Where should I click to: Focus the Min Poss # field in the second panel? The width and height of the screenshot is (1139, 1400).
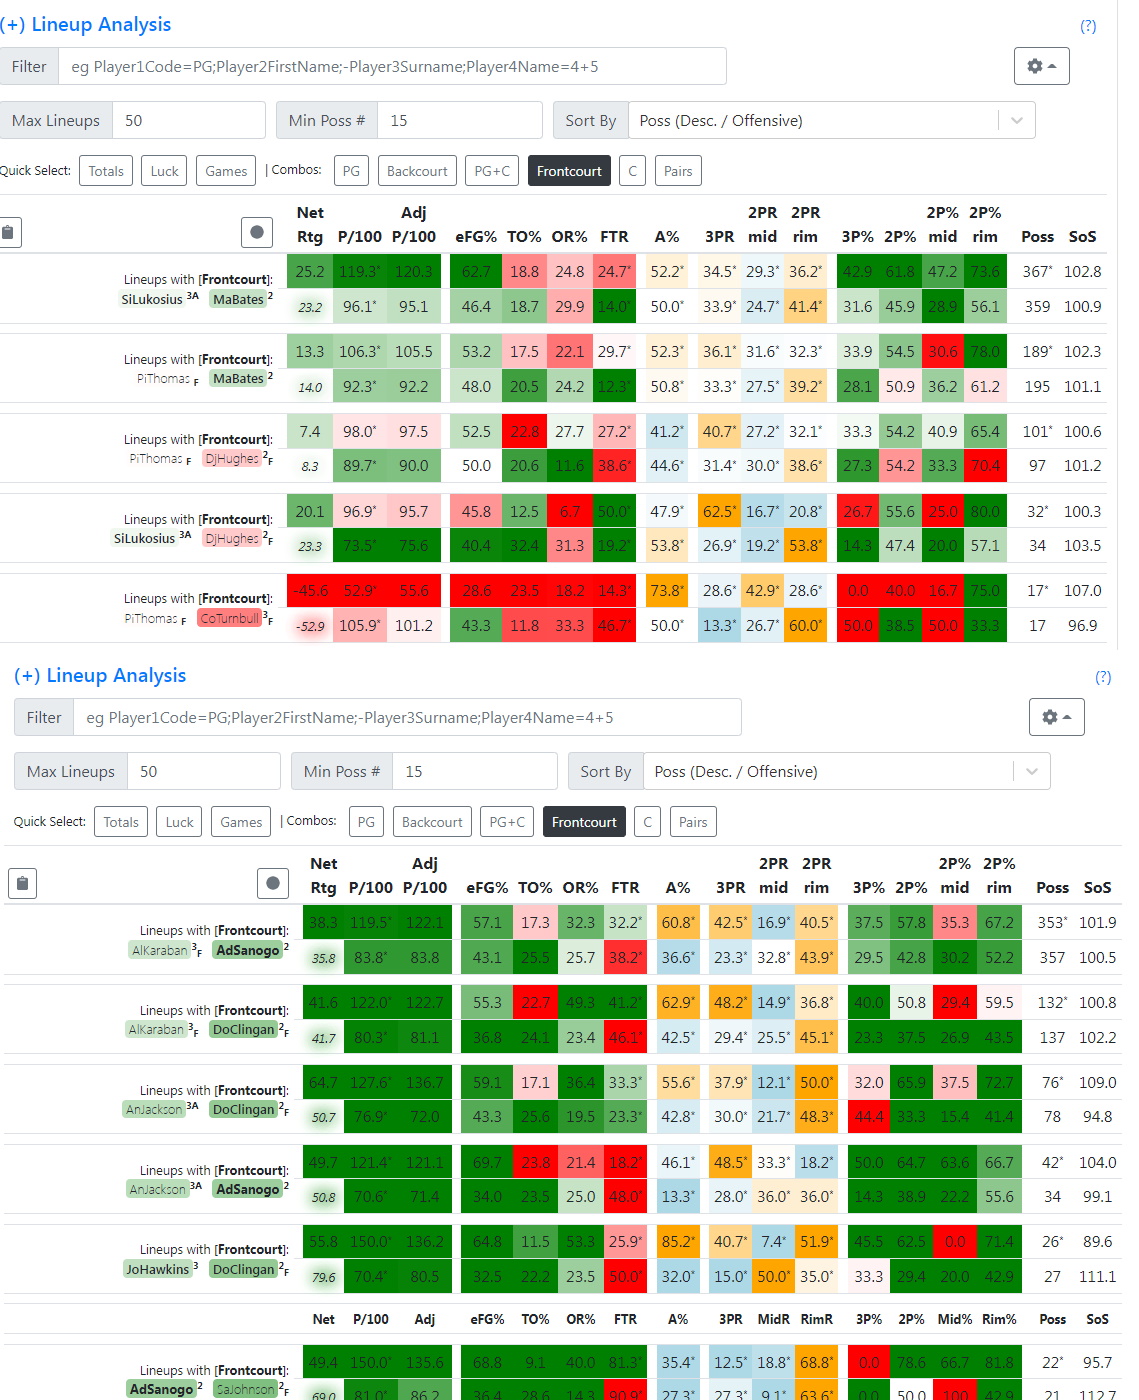tap(475, 771)
